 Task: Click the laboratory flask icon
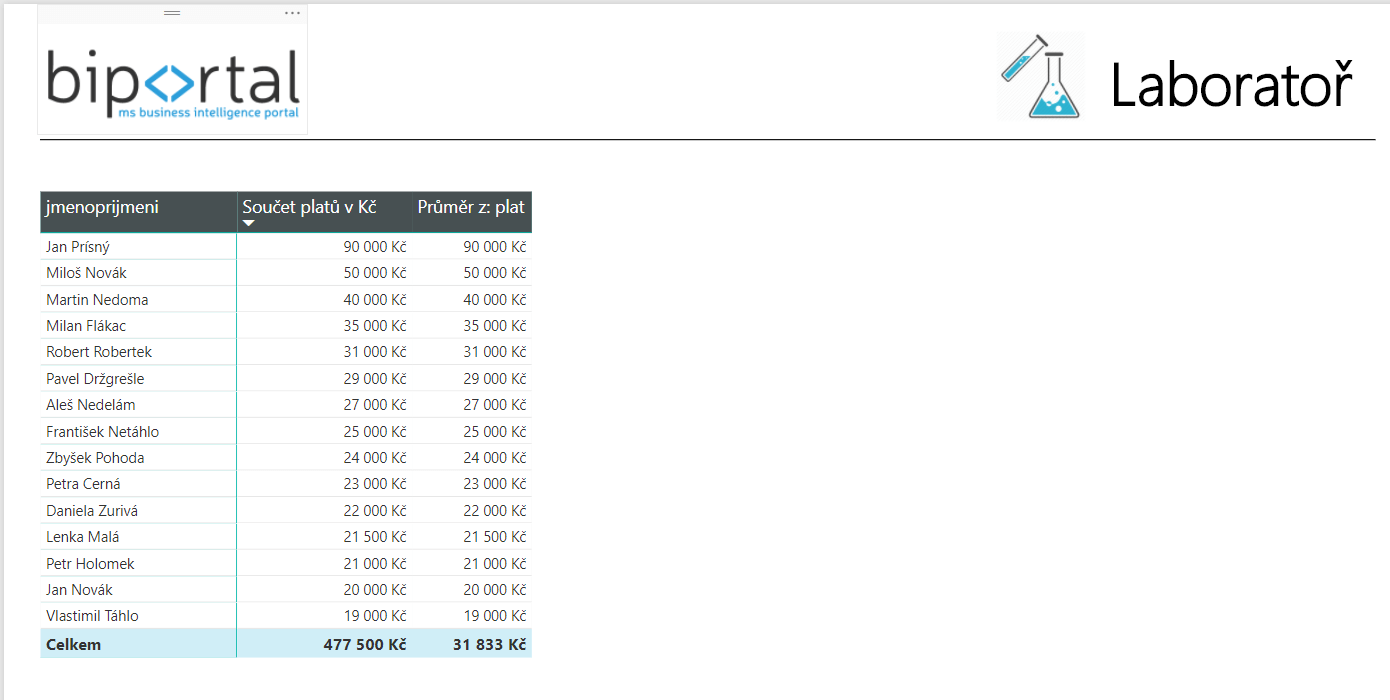[x=1041, y=76]
